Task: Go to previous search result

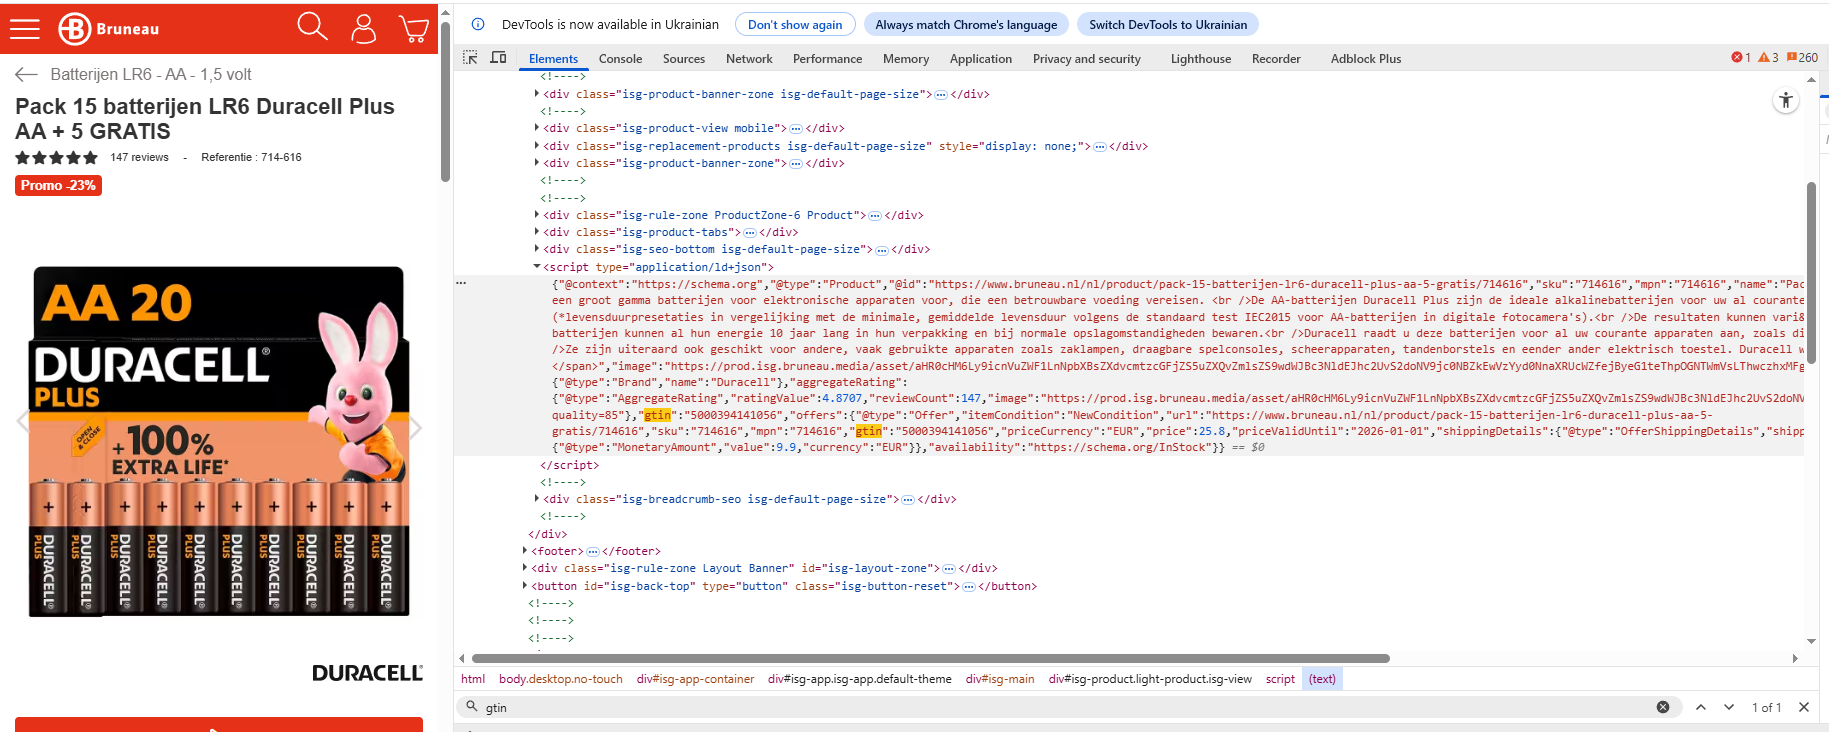Action: point(1701,707)
